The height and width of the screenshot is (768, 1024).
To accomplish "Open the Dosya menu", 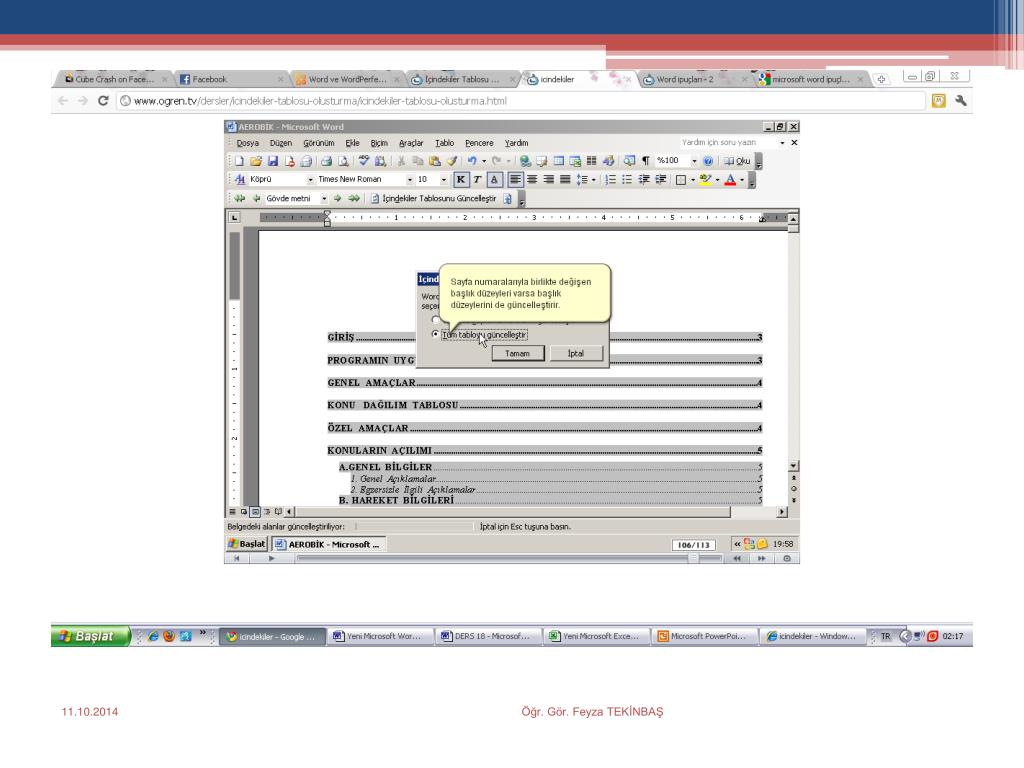I will (x=248, y=143).
